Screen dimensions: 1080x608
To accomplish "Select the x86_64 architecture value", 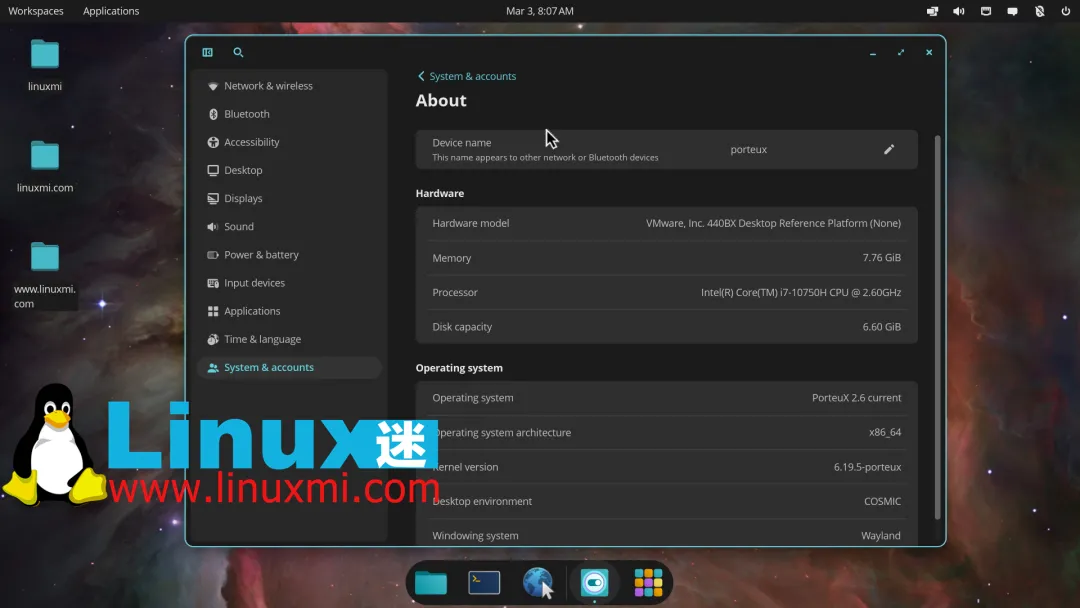I will 885,432.
